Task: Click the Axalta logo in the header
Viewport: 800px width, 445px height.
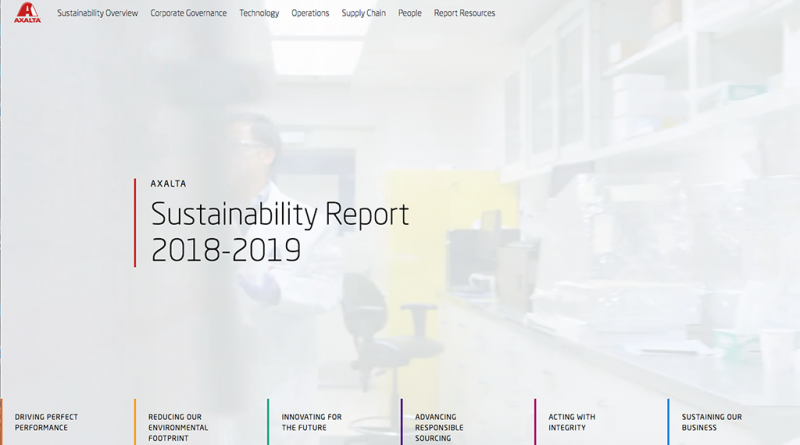Action: (28, 13)
